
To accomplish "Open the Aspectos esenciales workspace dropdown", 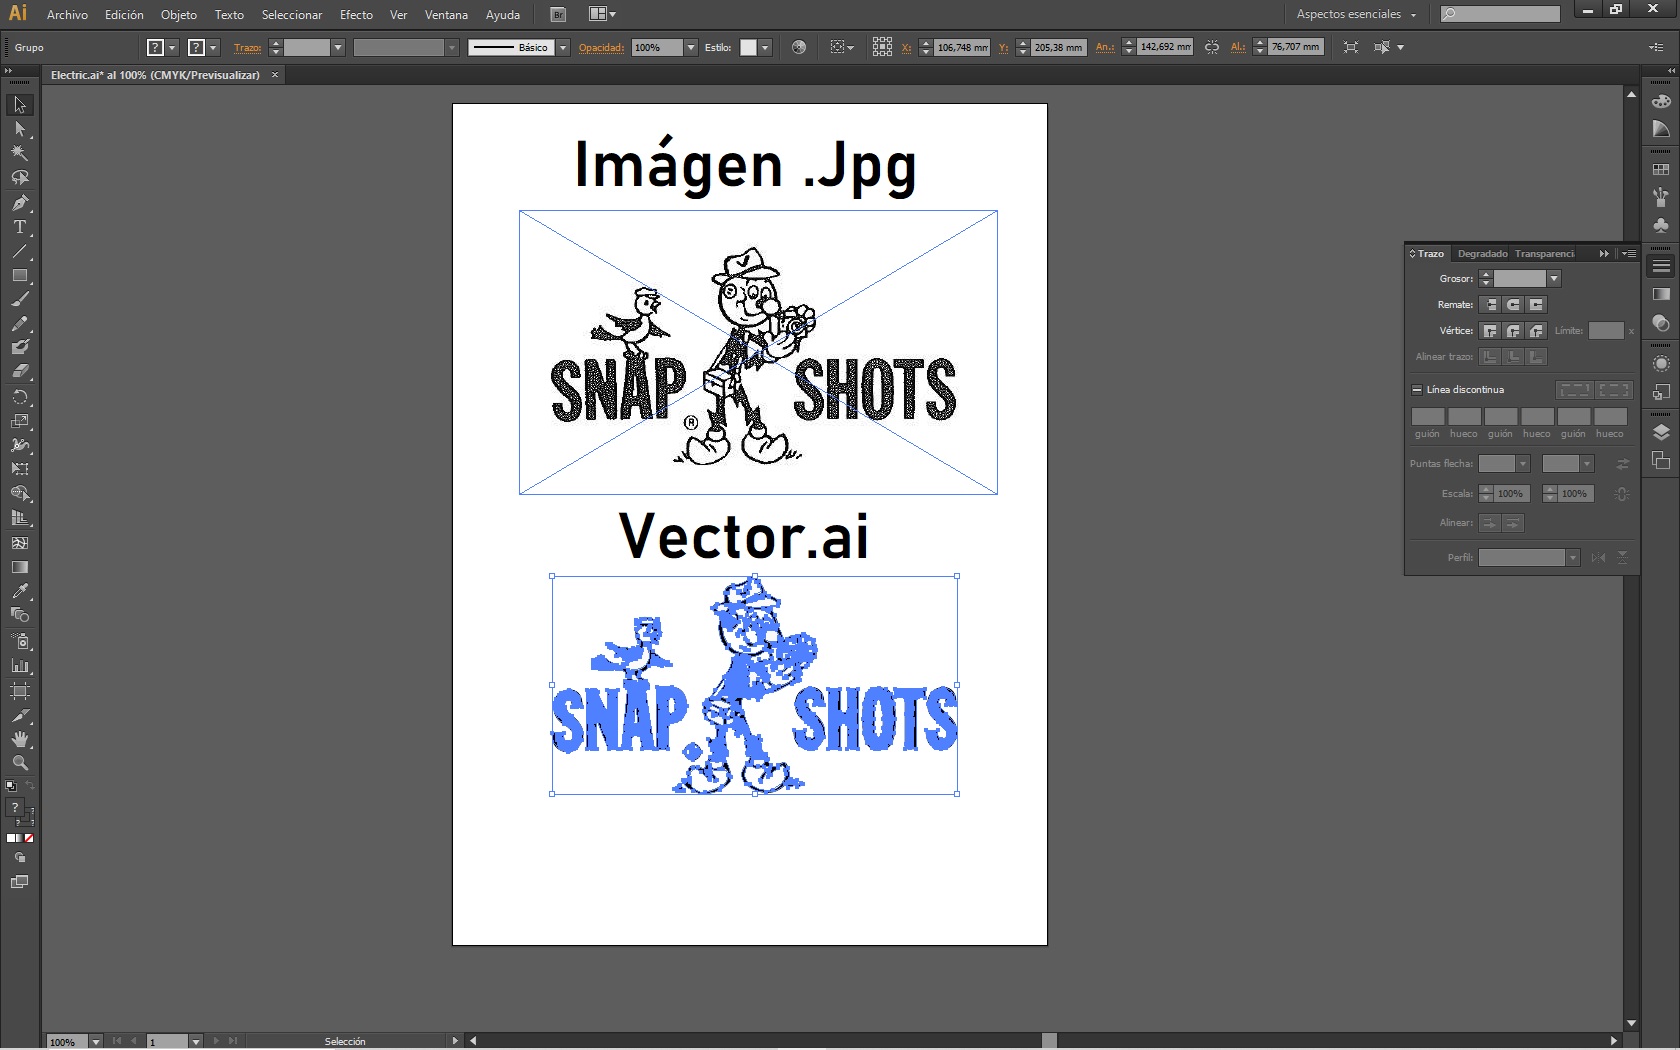I will 1356,14.
